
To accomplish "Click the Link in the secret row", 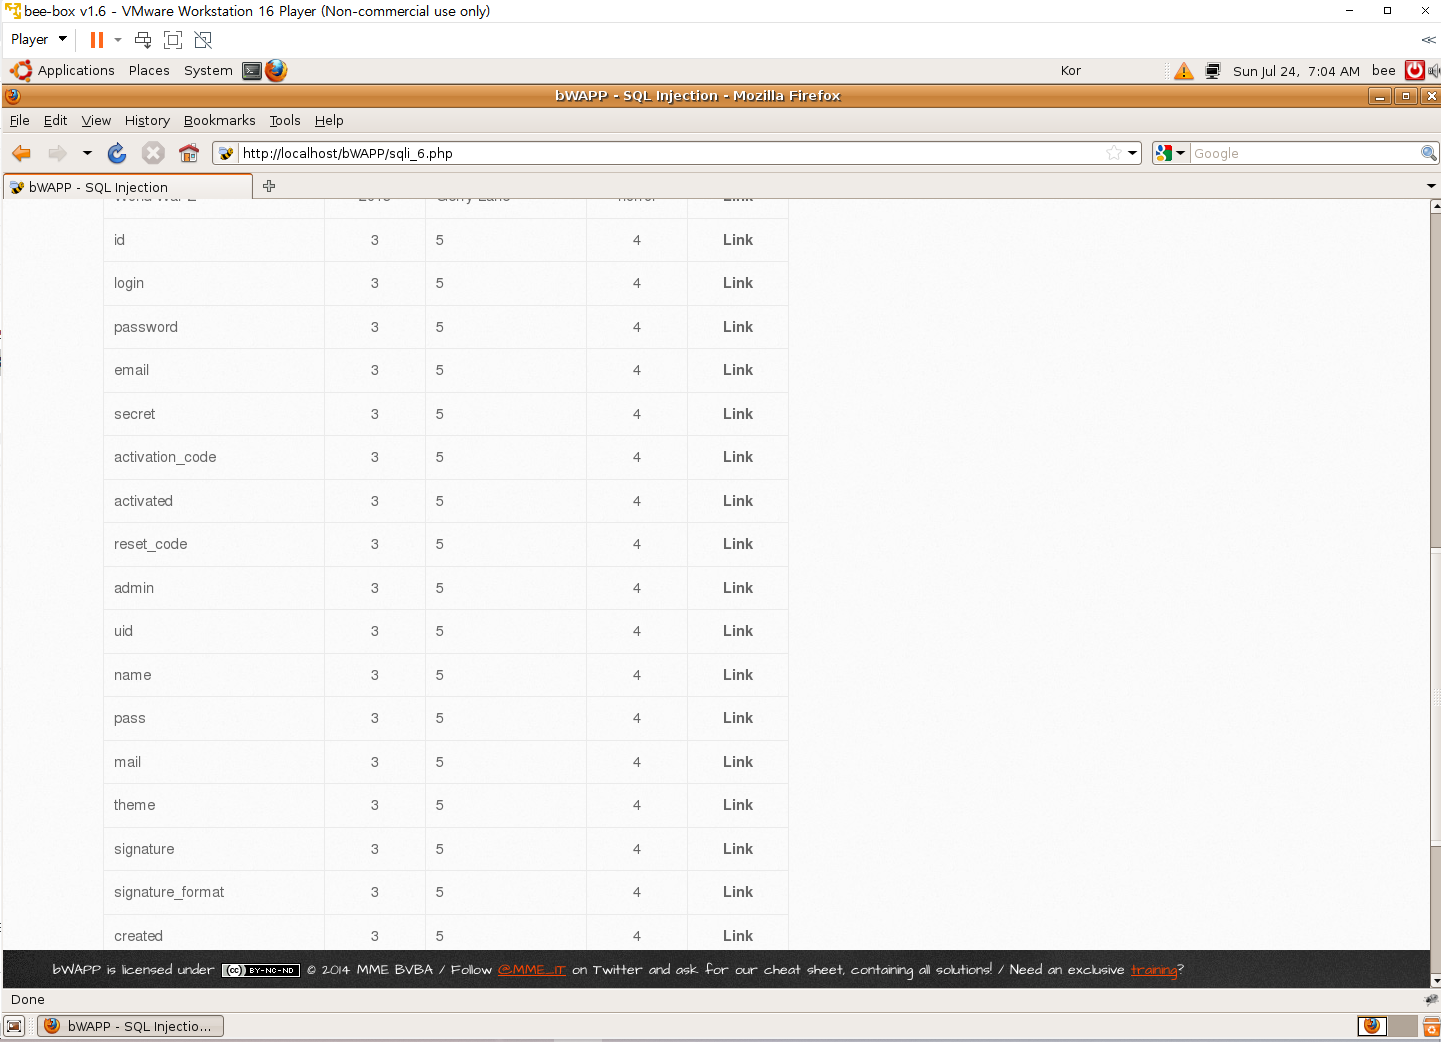I will [x=738, y=414].
